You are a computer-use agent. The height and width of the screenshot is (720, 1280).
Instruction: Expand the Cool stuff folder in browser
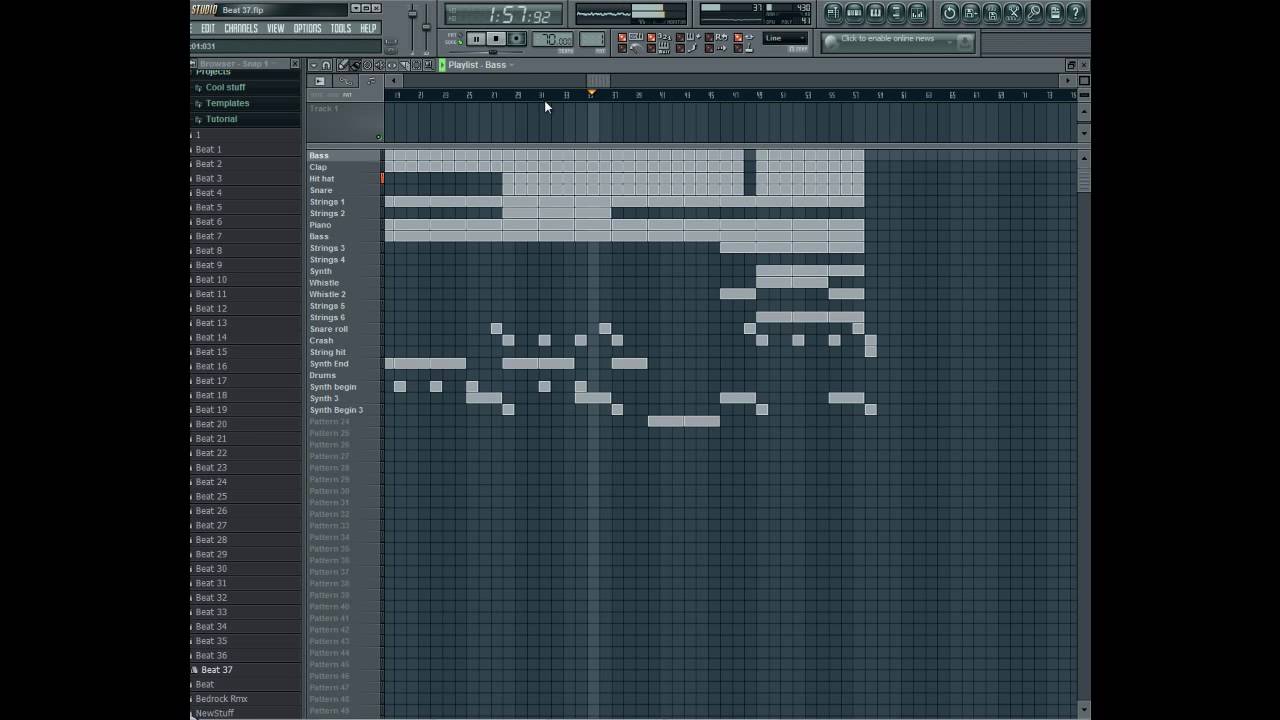pyautogui.click(x=225, y=87)
